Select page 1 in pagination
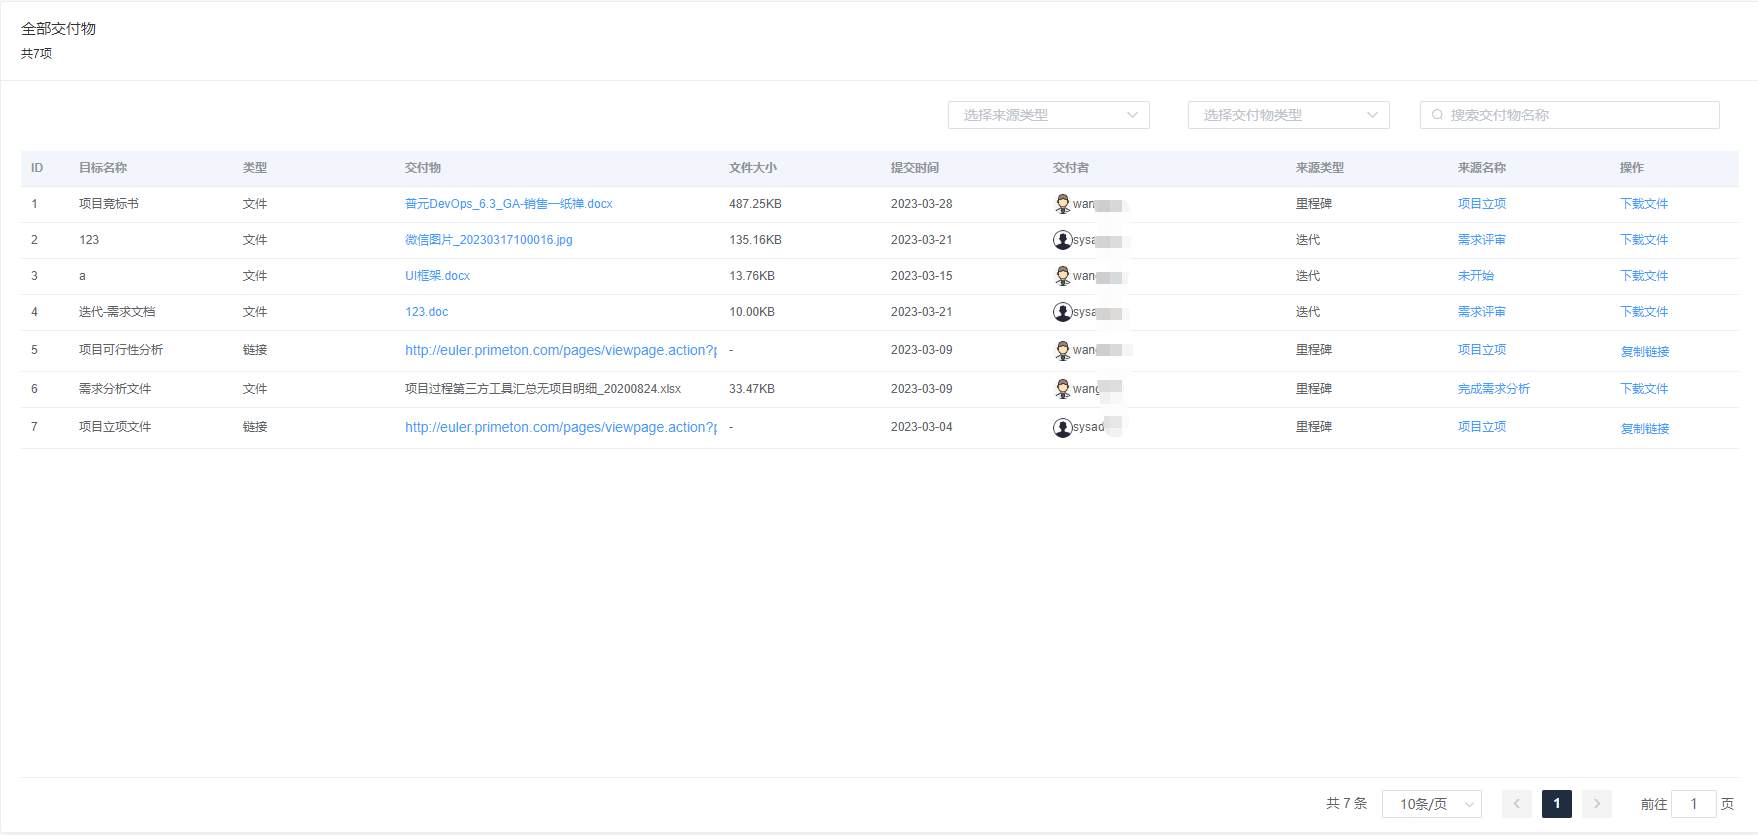Image resolution: width=1758 pixels, height=835 pixels. (x=1556, y=804)
